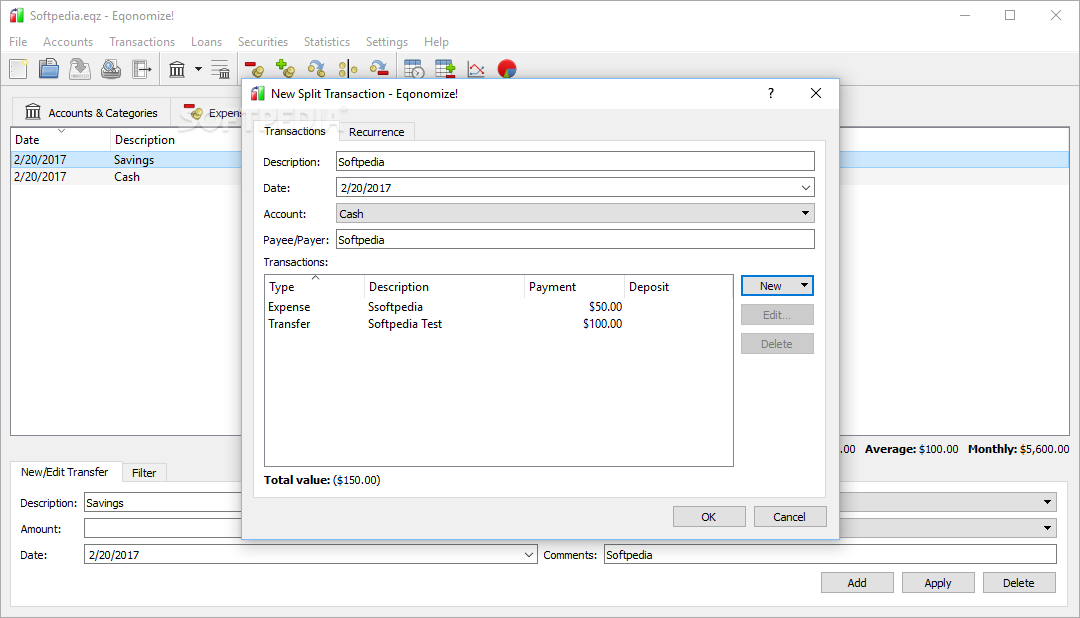Click the New account bank icon

[x=177, y=69]
